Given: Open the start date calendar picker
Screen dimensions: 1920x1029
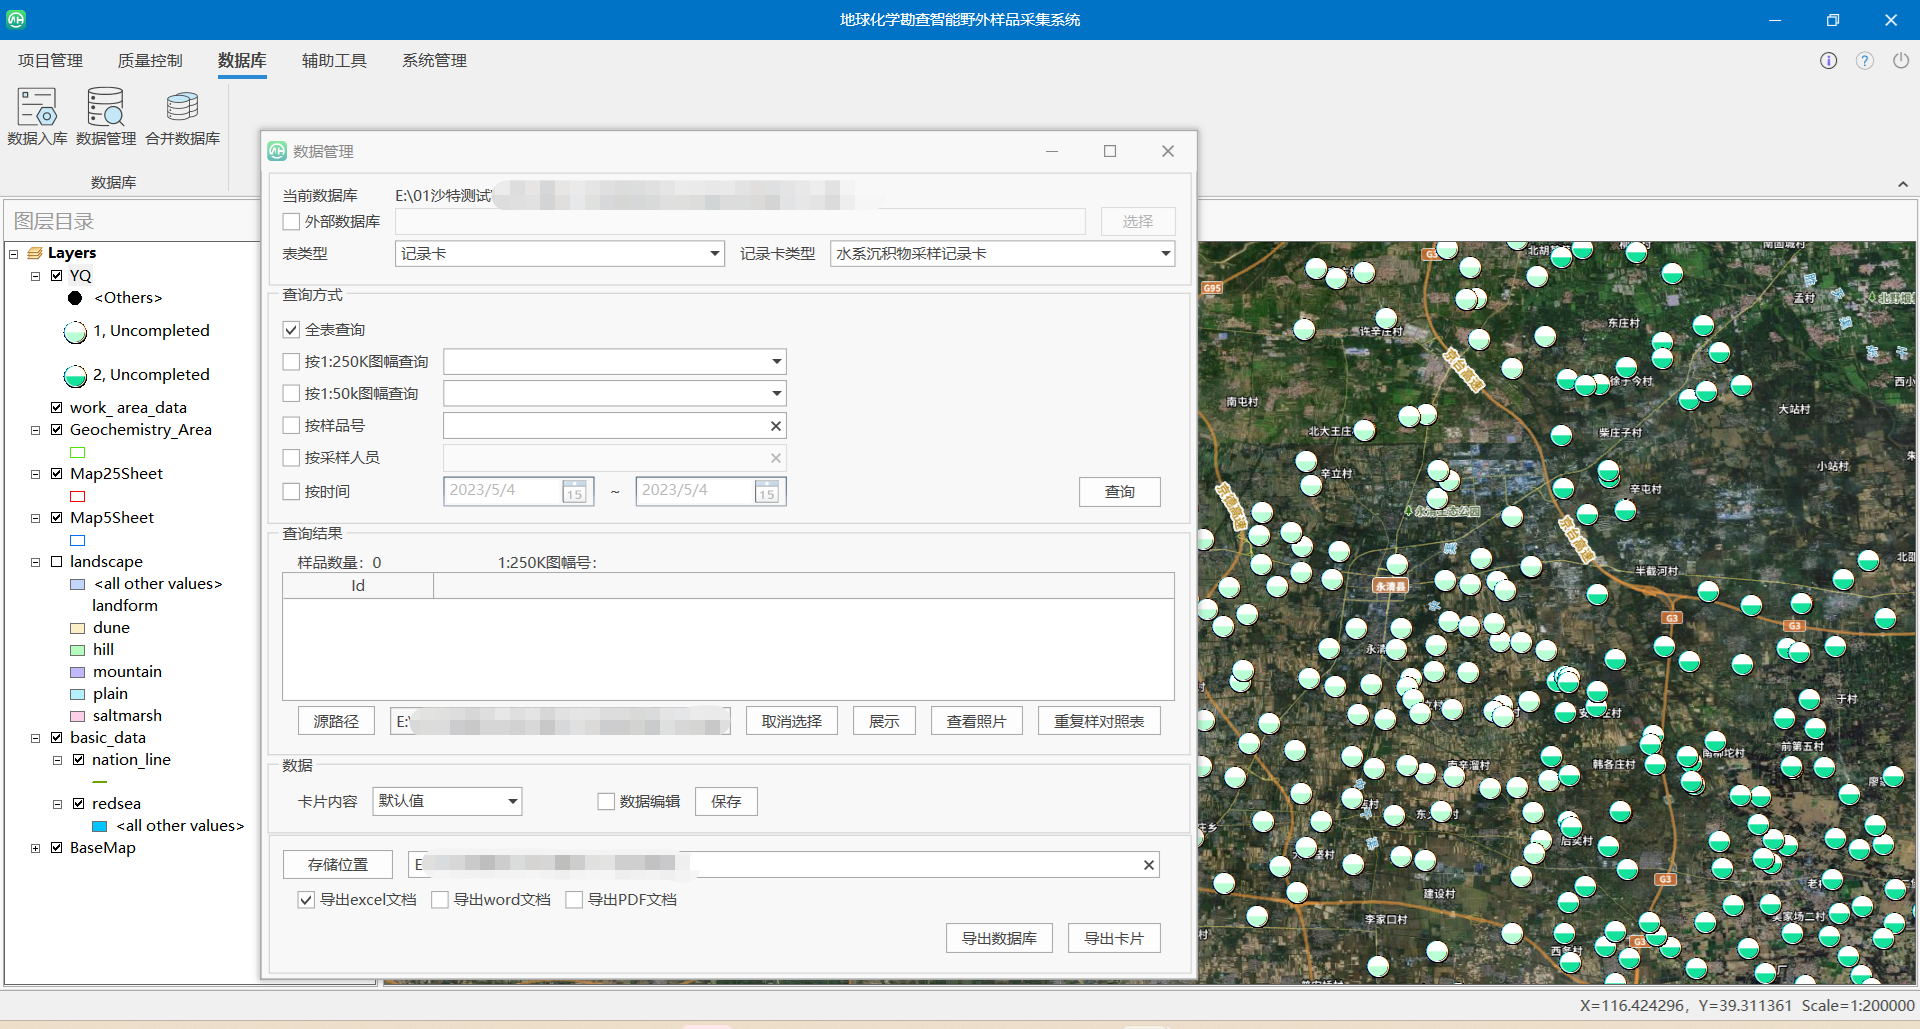Looking at the screenshot, I should pyautogui.click(x=574, y=492).
